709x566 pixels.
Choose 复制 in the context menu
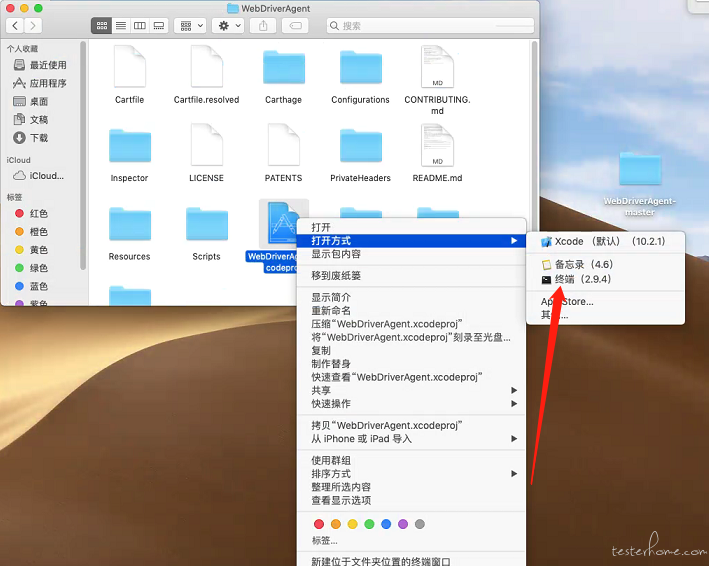tap(411, 351)
